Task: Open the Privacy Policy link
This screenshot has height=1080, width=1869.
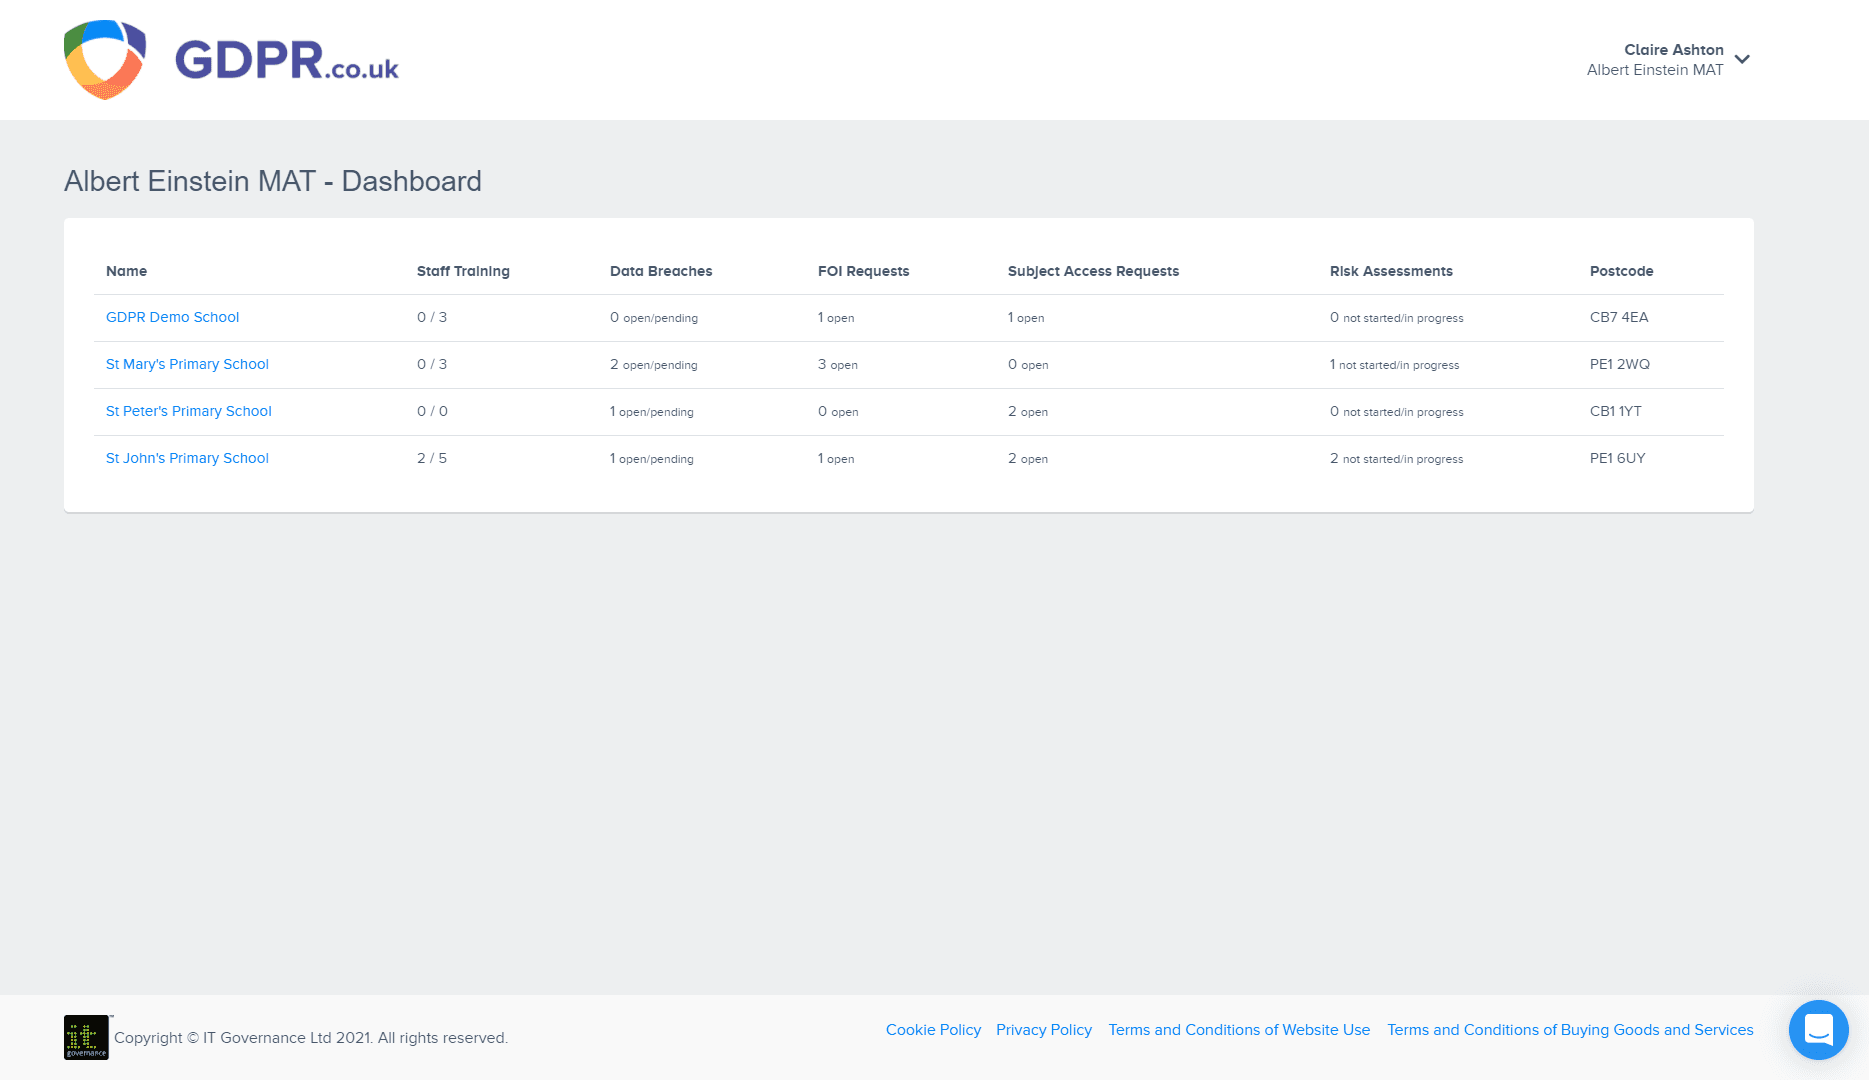Action: click(1044, 1030)
